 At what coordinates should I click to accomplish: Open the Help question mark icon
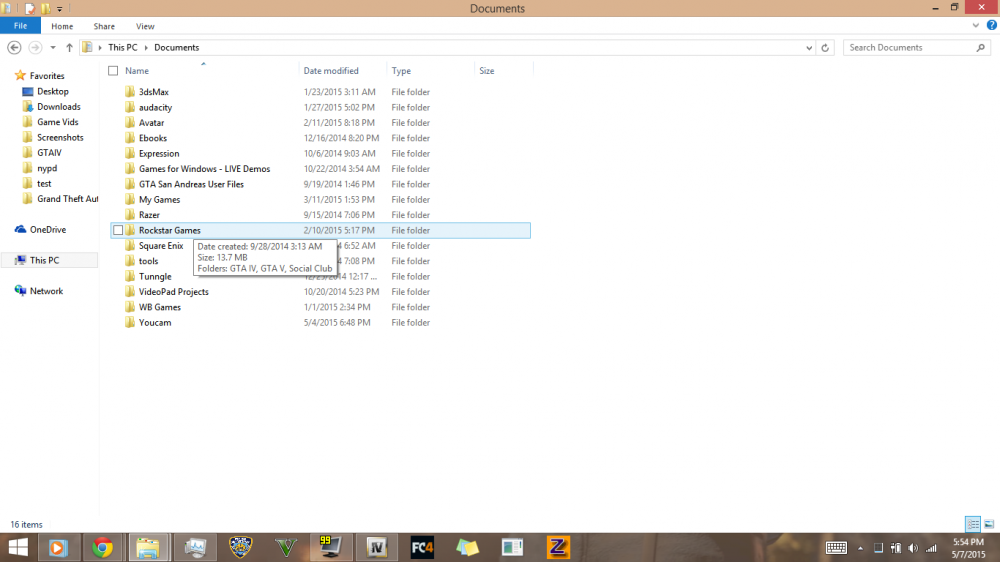tap(992, 26)
